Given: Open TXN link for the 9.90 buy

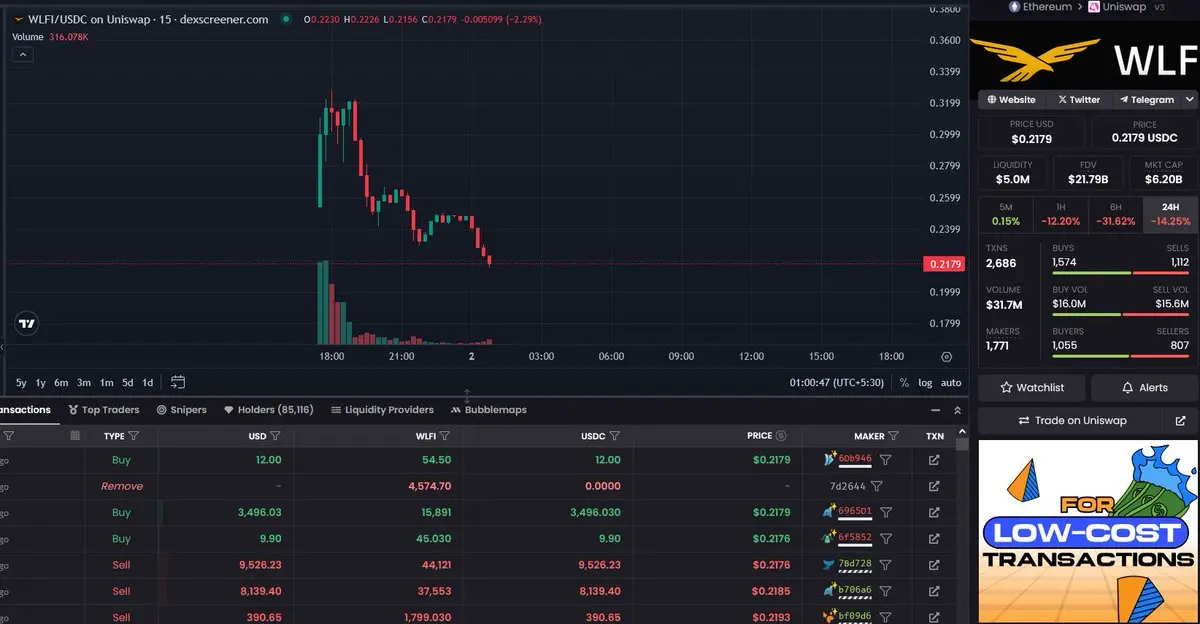Looking at the screenshot, I should click(x=934, y=538).
